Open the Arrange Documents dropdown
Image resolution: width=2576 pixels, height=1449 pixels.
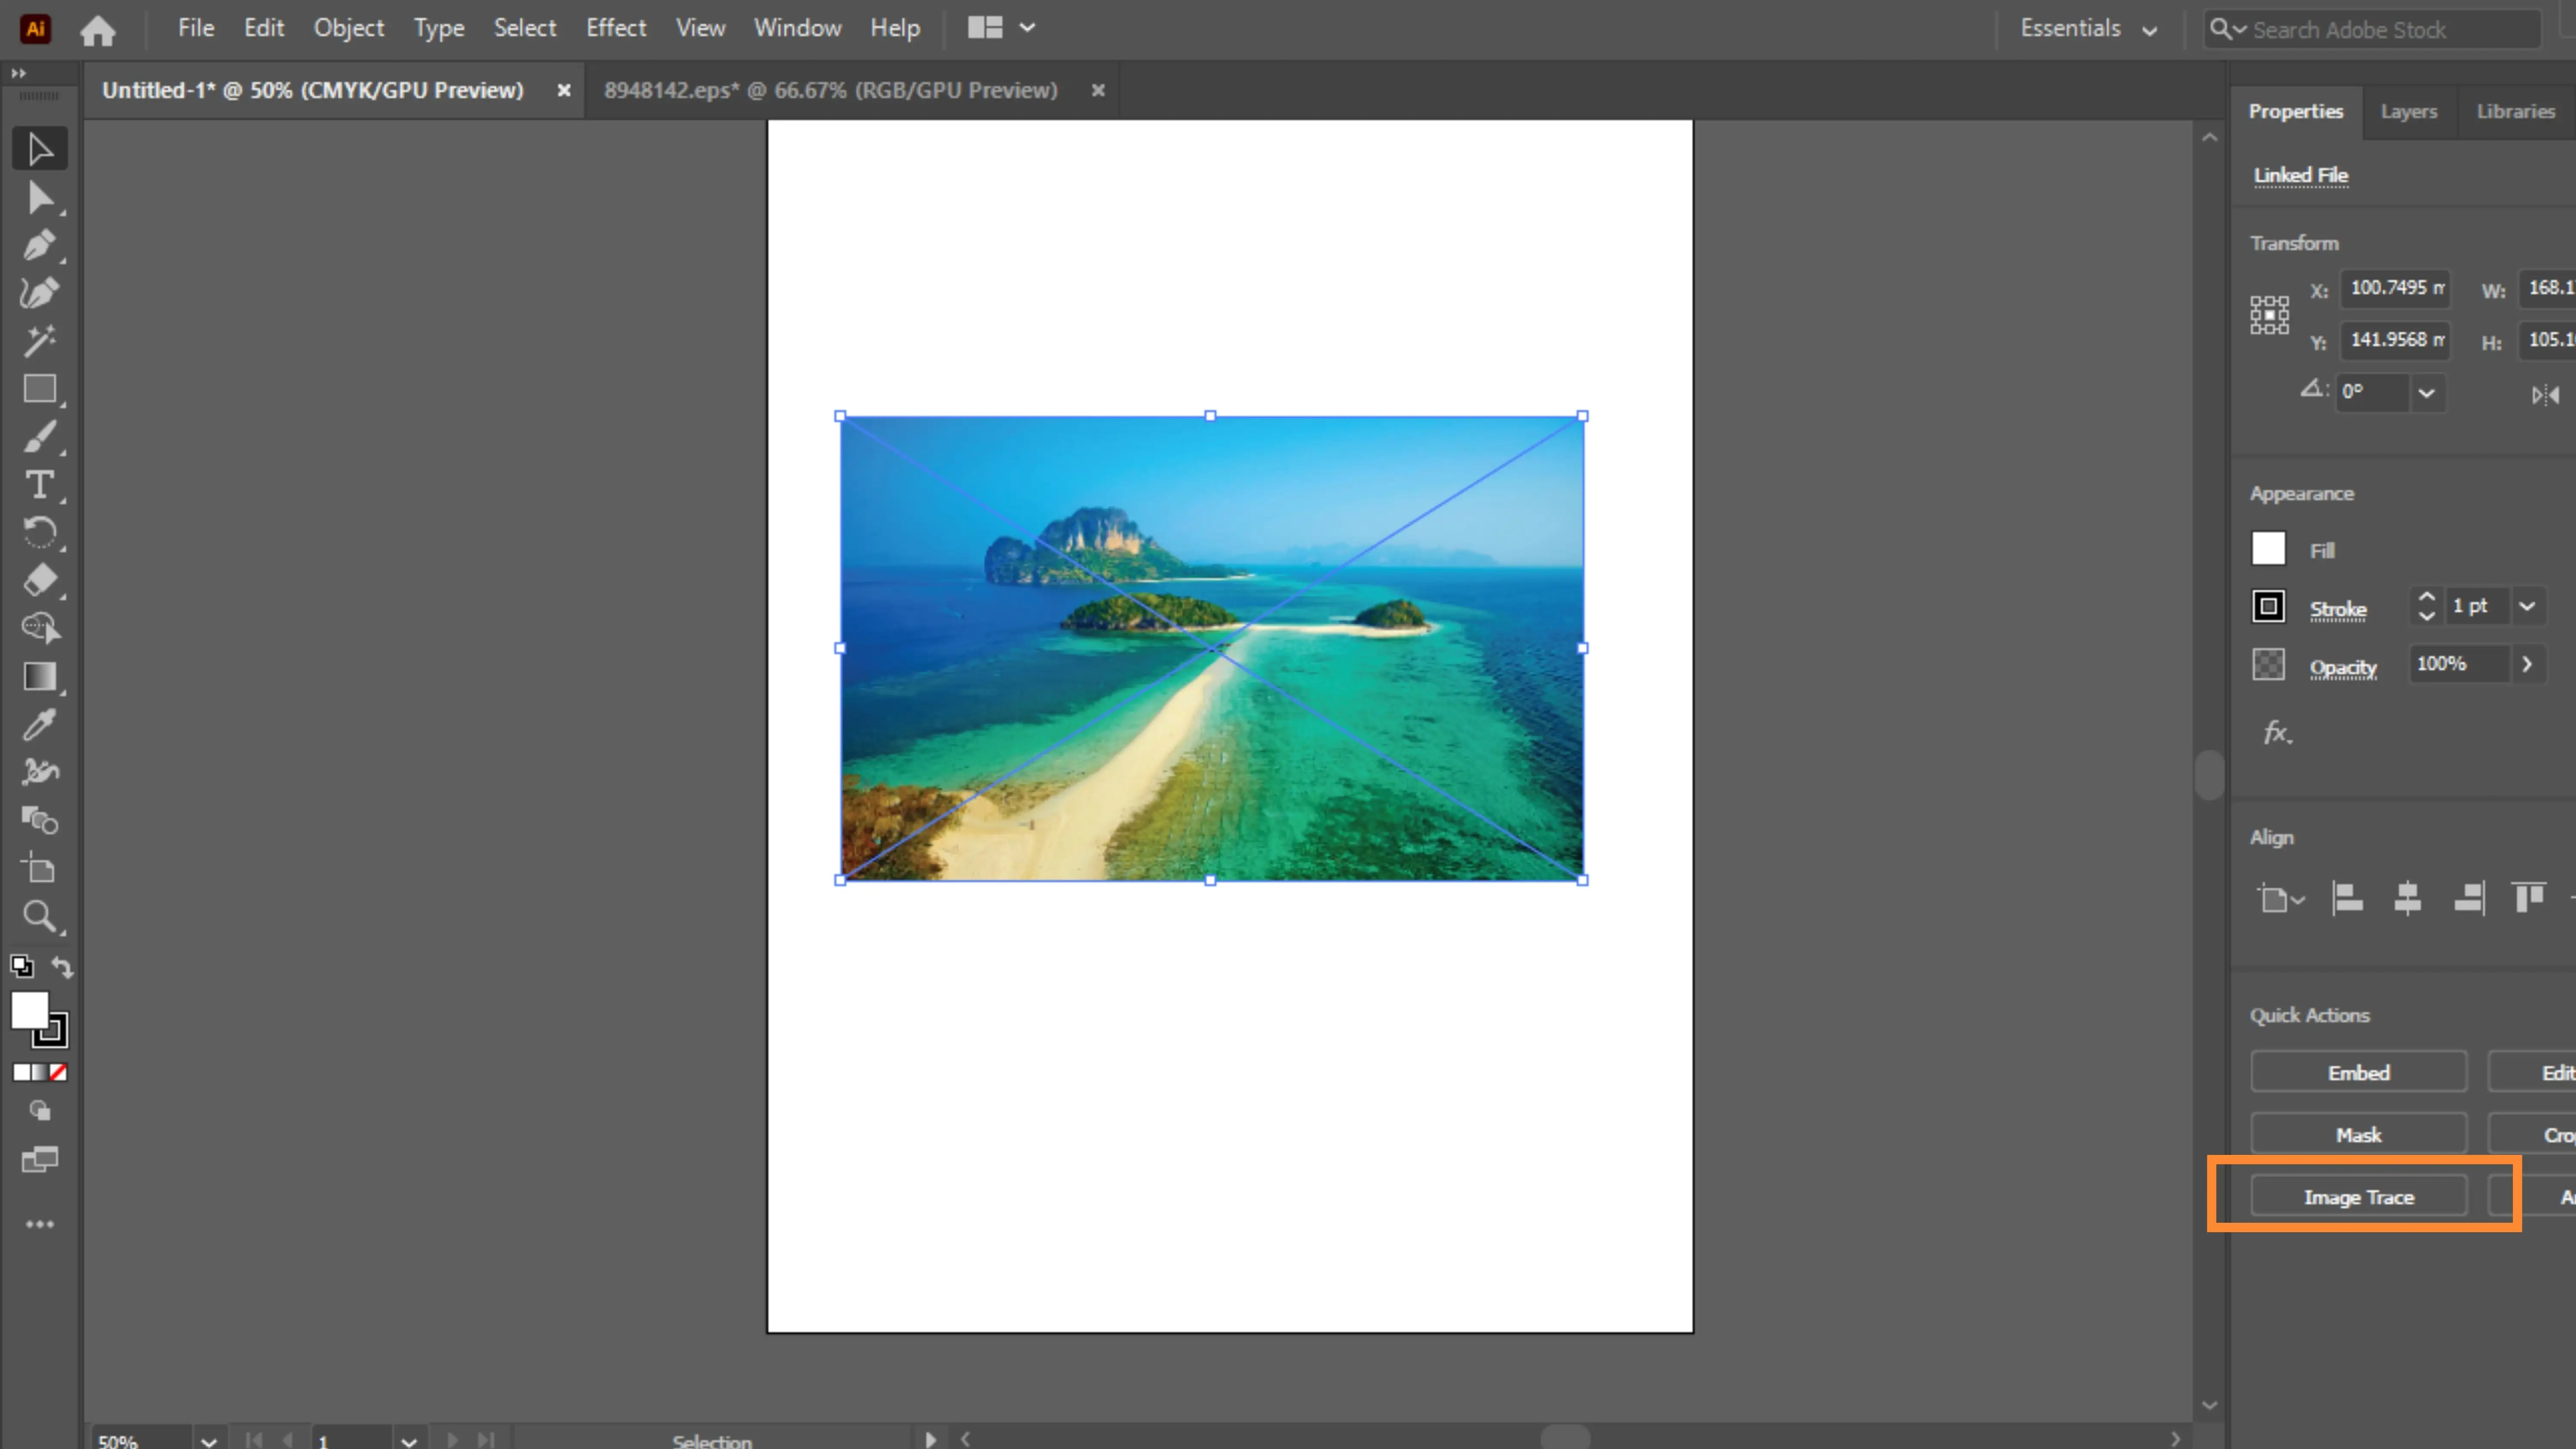point(1001,28)
